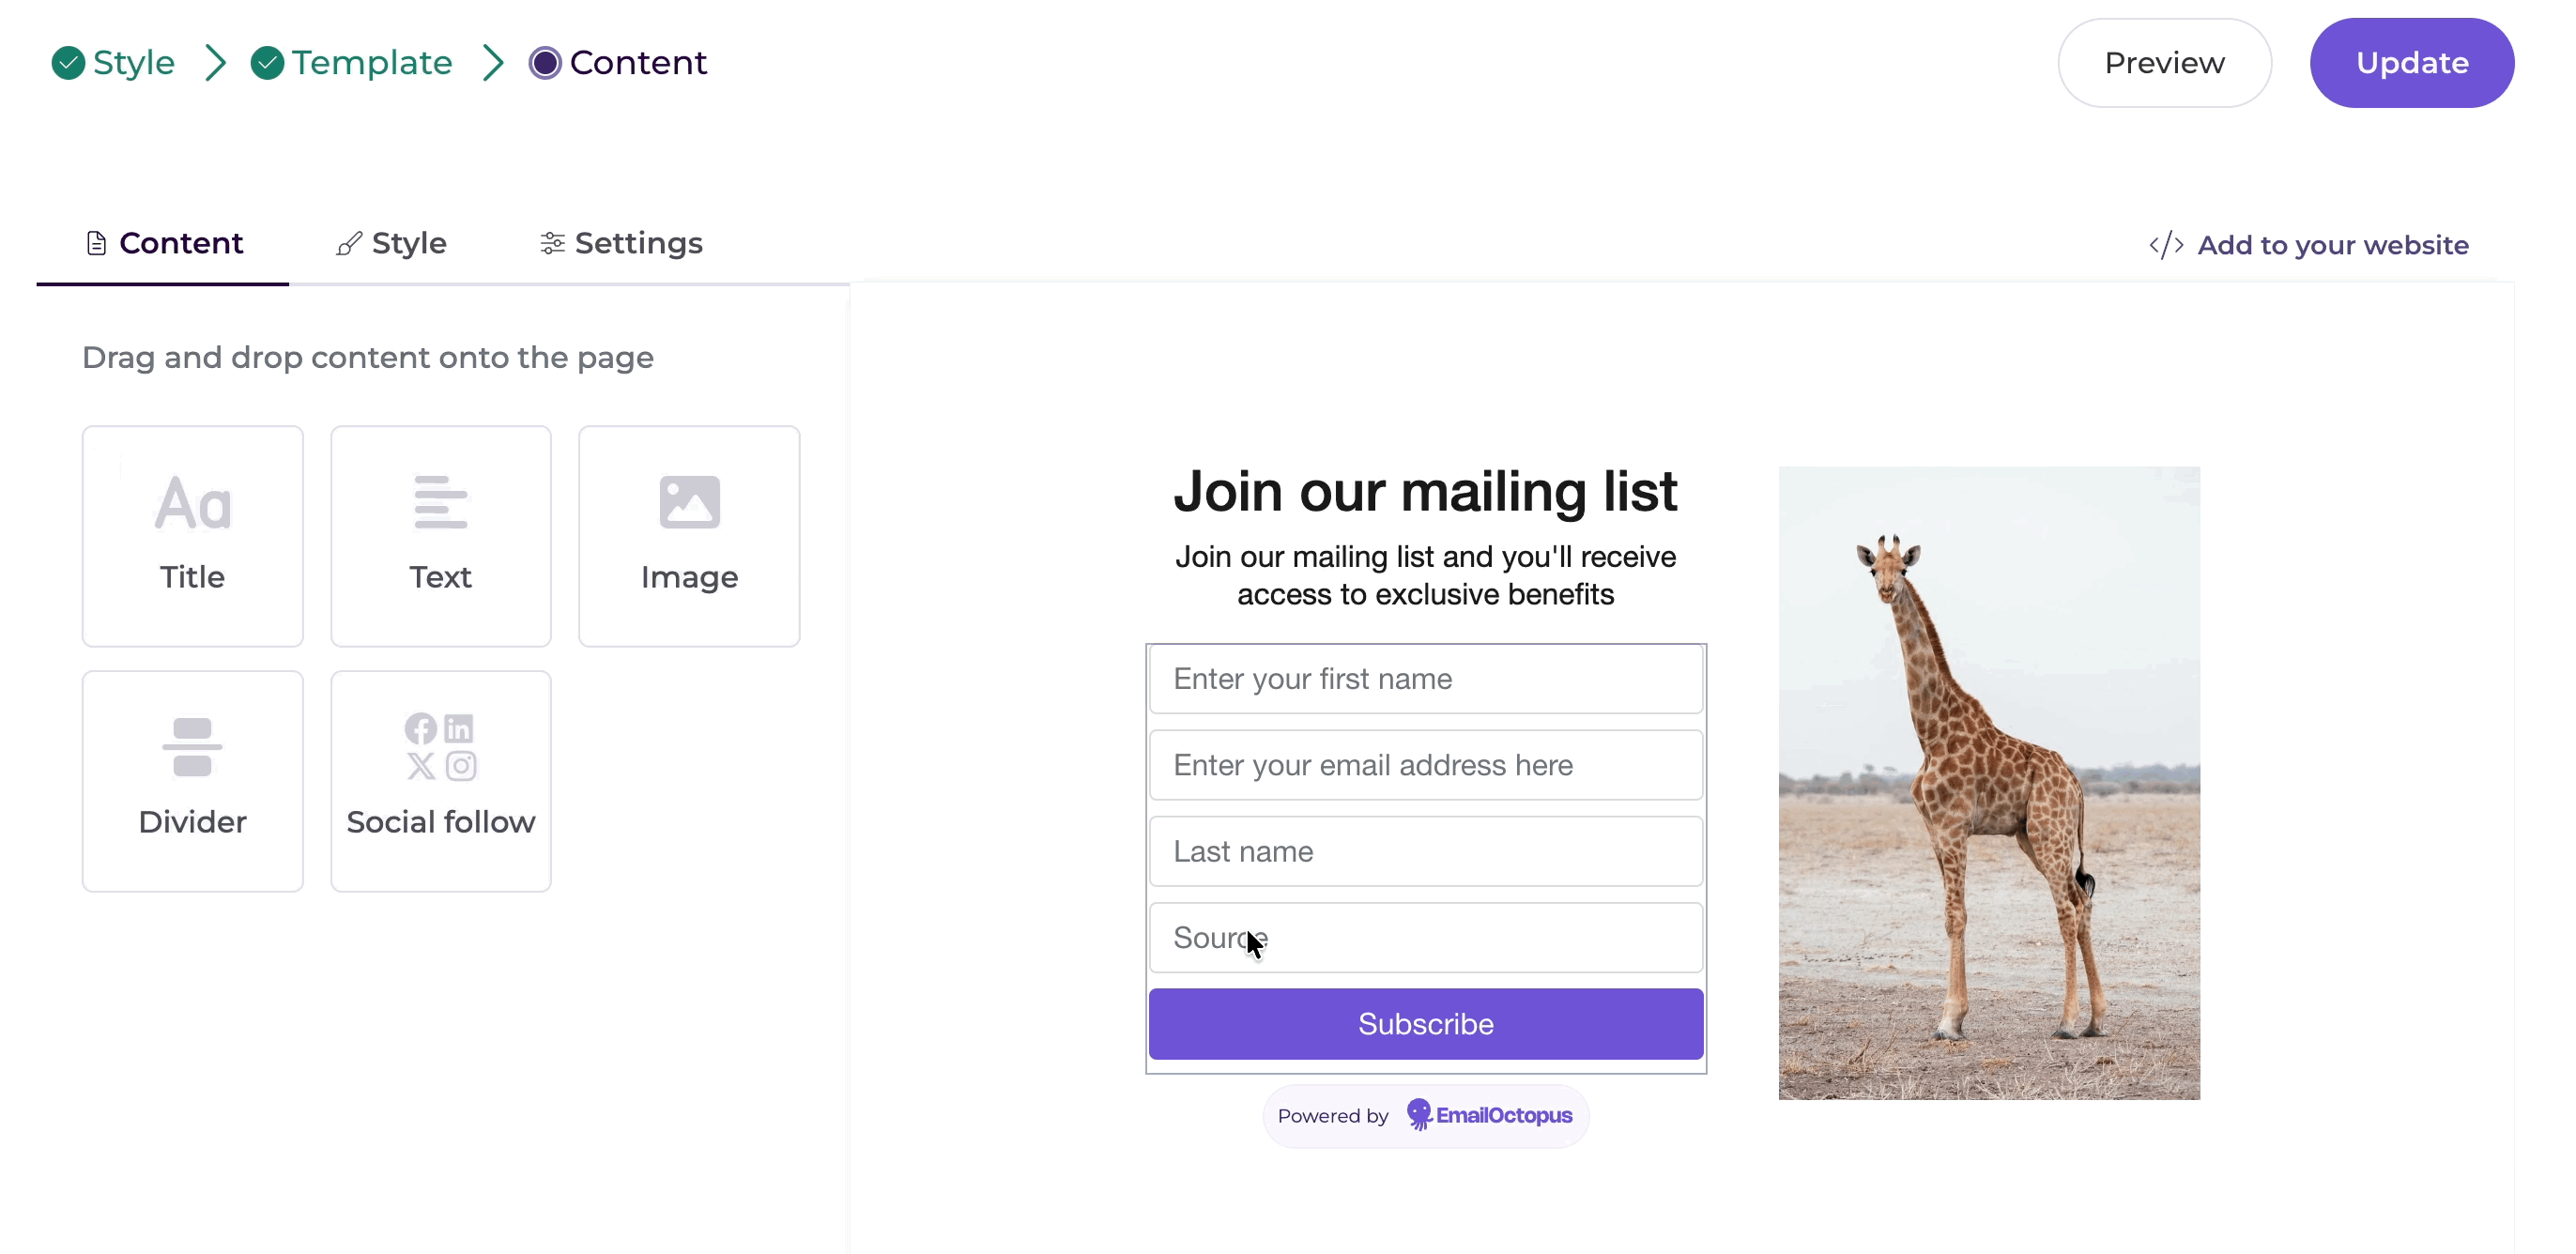Click the green checkmark next to Template step

(267, 63)
